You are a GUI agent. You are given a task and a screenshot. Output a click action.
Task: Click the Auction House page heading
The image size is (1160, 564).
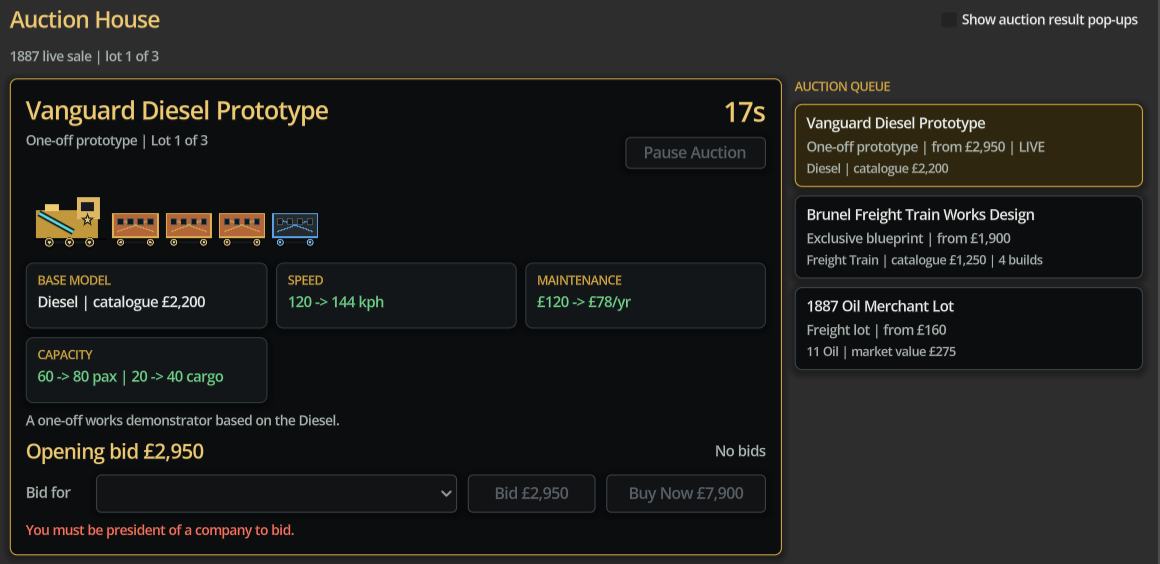point(85,20)
